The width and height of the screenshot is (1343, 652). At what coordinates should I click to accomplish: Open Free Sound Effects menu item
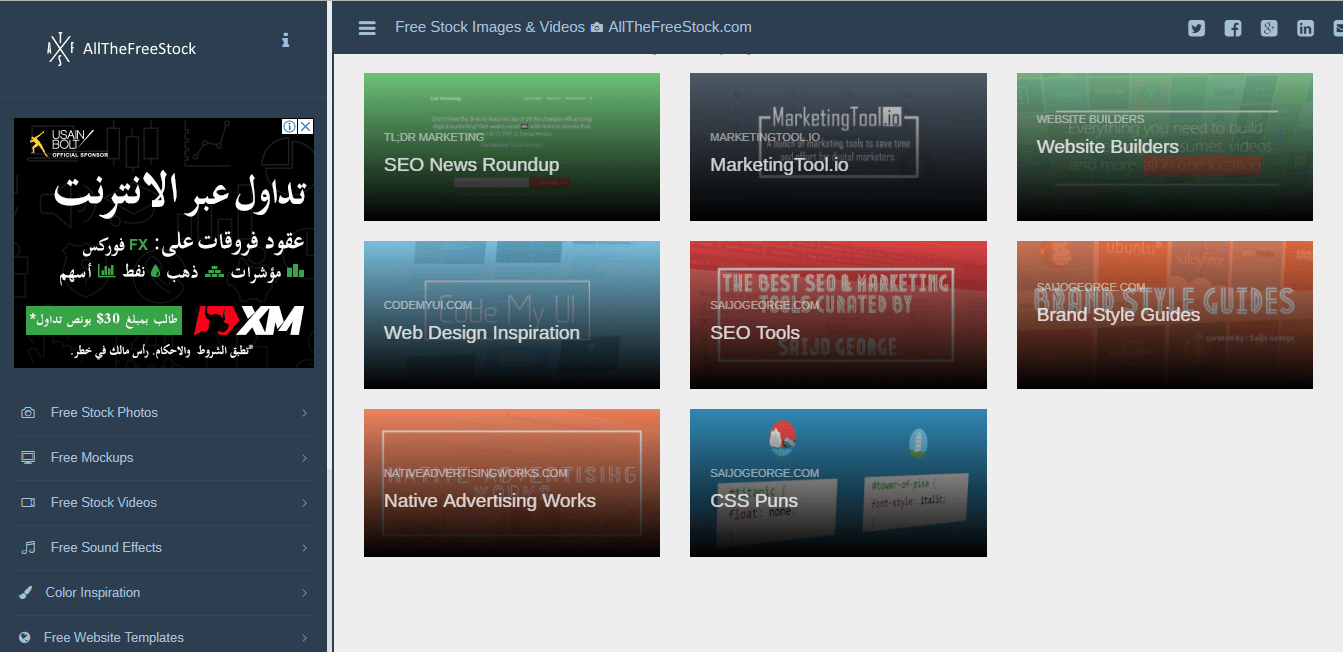164,548
